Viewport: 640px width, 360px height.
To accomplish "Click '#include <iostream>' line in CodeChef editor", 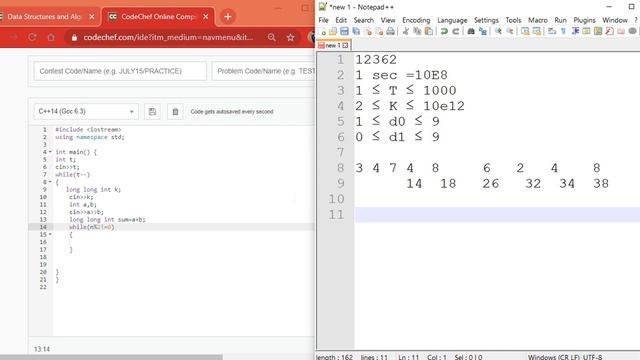I will click(88, 129).
